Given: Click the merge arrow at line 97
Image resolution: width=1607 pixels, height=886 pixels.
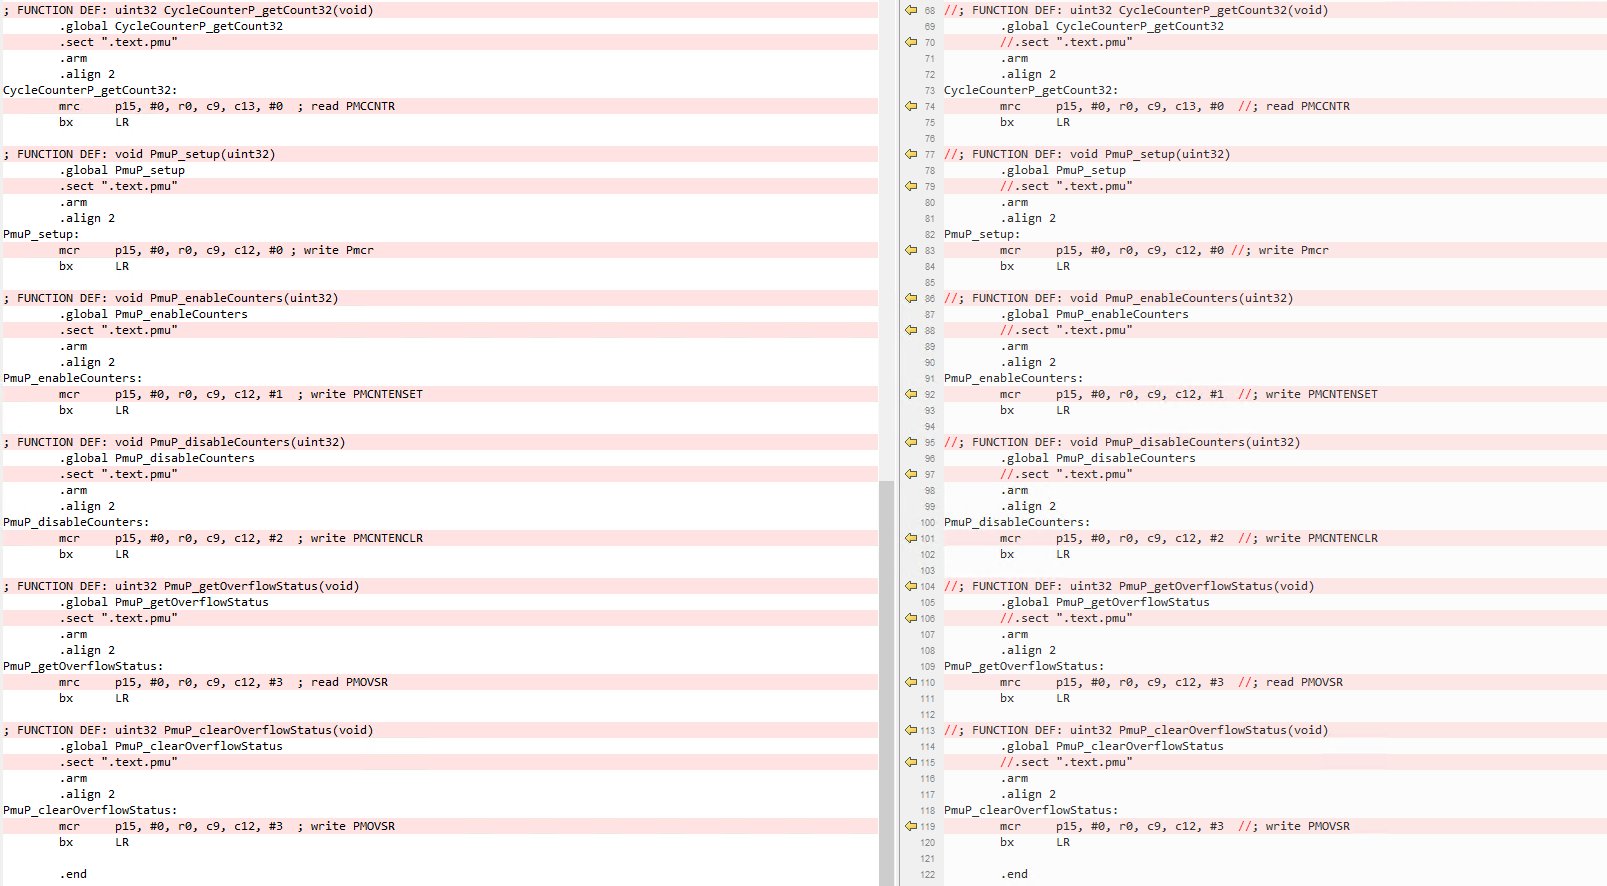Looking at the screenshot, I should (911, 474).
